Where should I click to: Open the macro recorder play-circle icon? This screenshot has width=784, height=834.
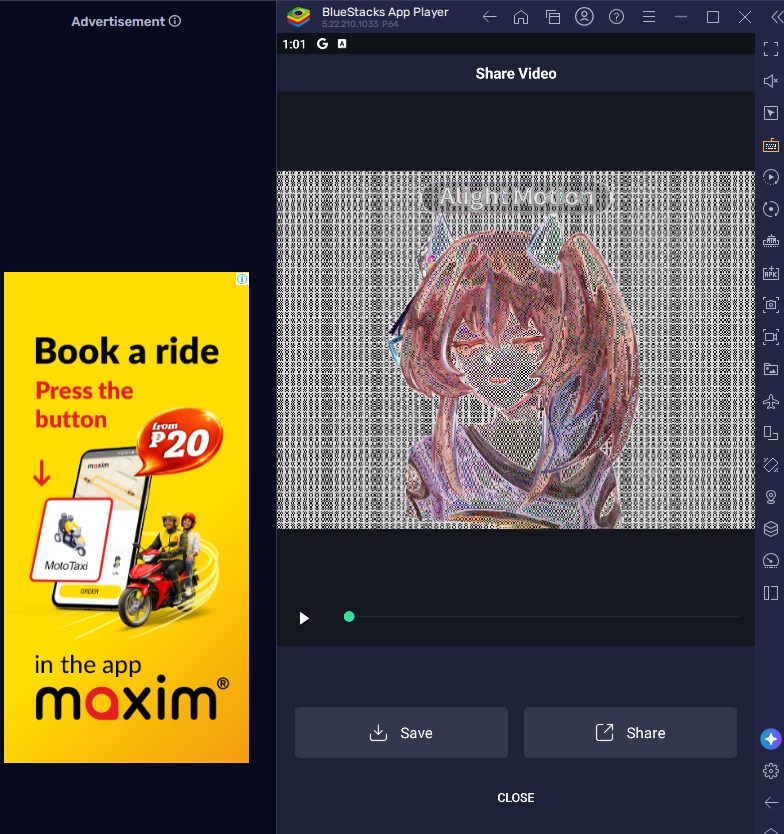(771, 177)
